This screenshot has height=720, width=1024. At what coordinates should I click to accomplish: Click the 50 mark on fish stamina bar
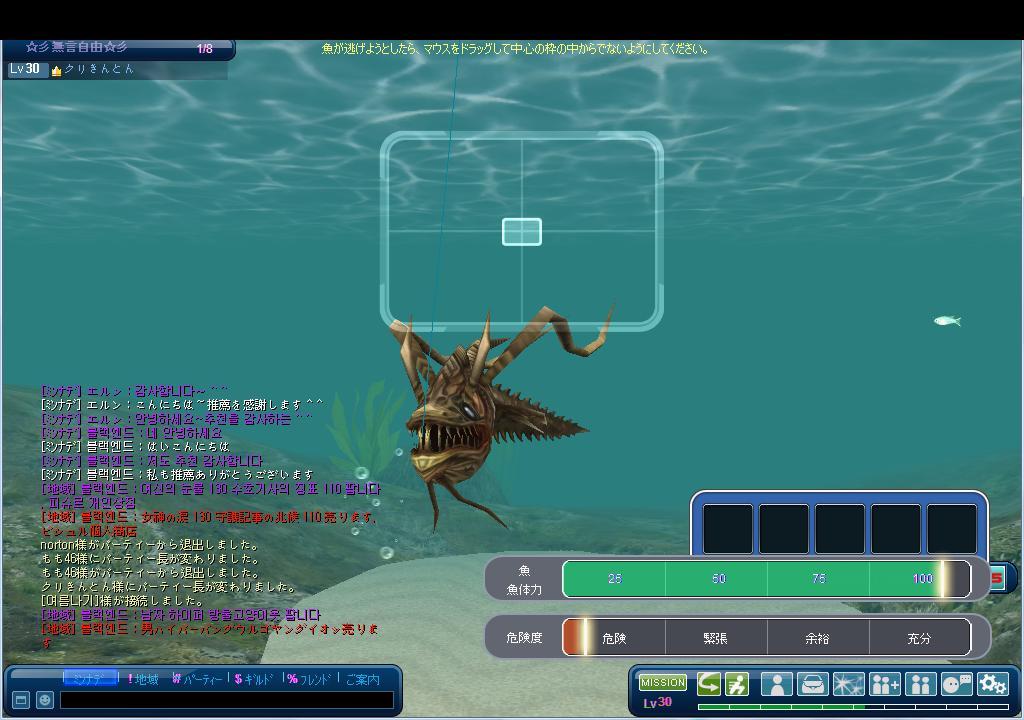click(718, 578)
